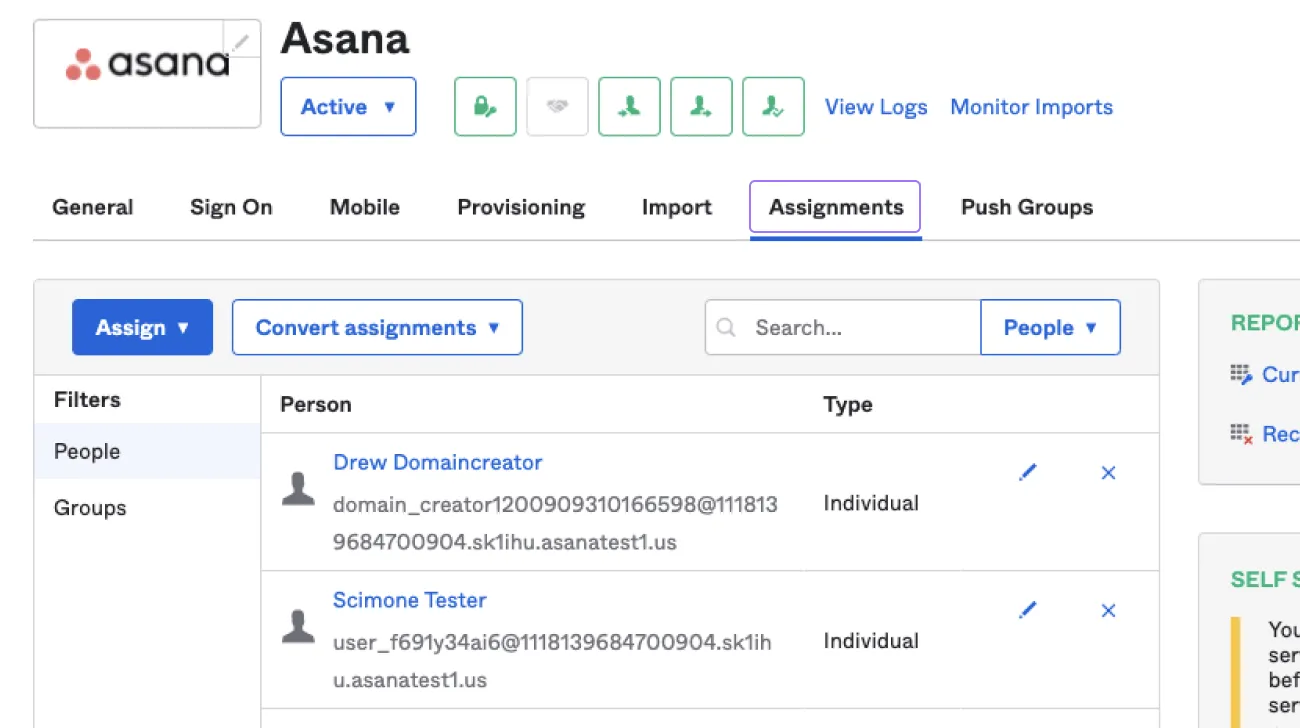Viewport: 1300px width, 728px height.
Task: Click the assignment checkmark user icon
Action: 773,106
